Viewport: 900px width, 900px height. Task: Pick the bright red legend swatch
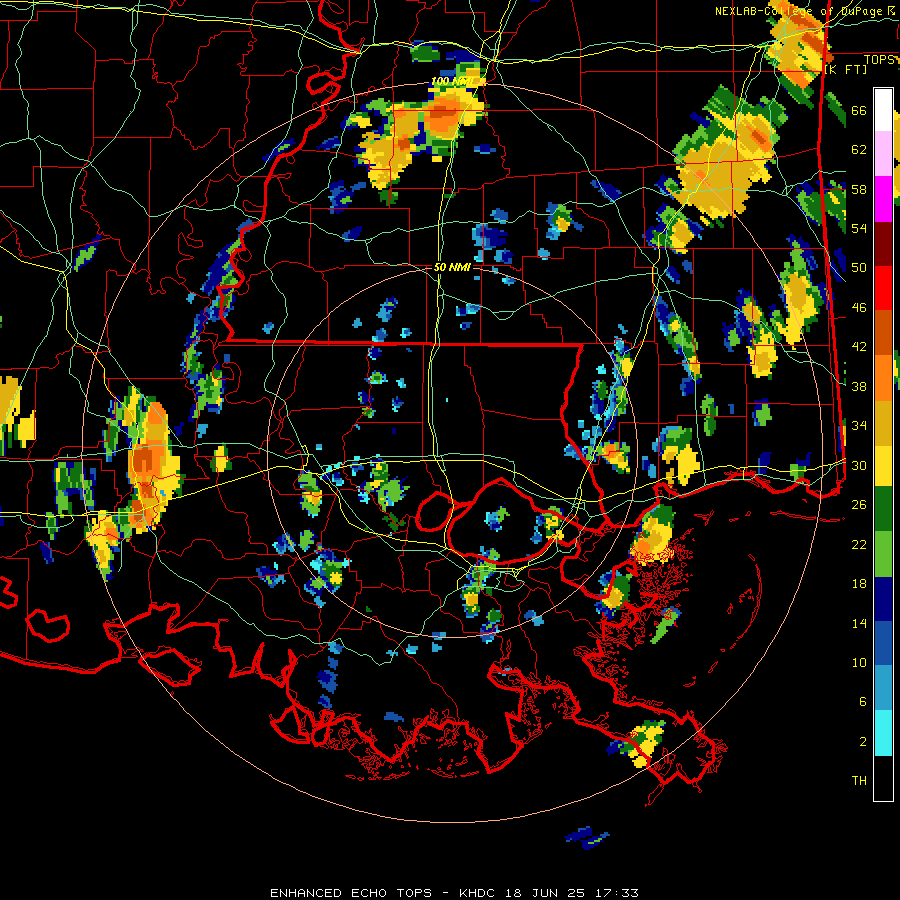(x=883, y=288)
